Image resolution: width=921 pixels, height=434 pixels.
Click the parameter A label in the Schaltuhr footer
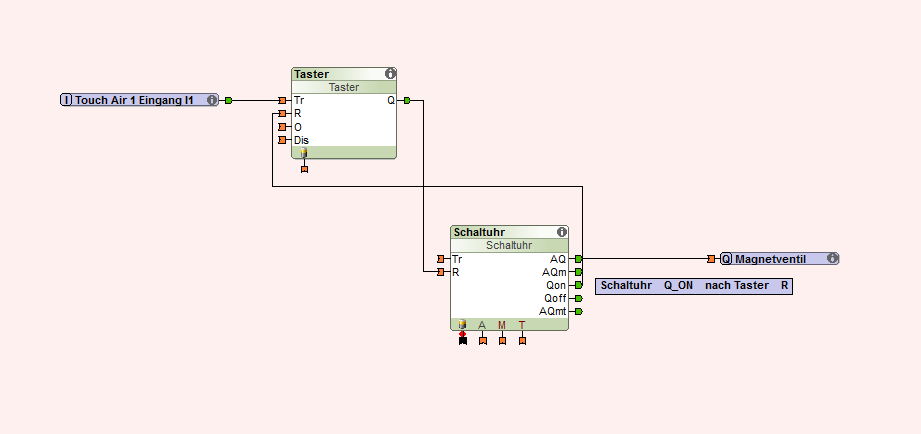(x=482, y=325)
